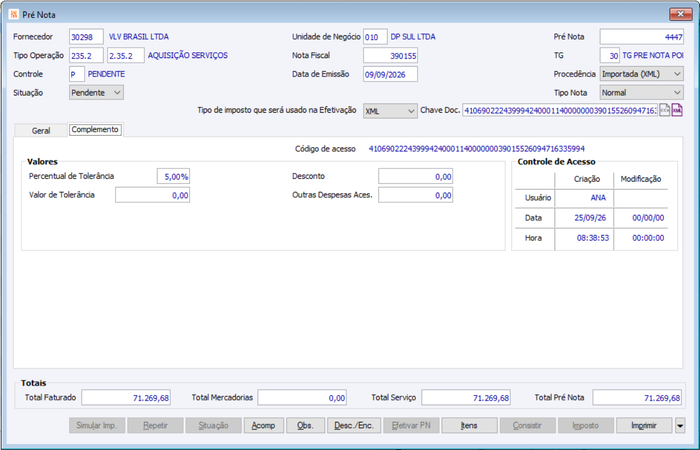Image resolution: width=700 pixels, height=450 pixels.
Task: Switch to the Geral tab
Action: click(x=41, y=130)
